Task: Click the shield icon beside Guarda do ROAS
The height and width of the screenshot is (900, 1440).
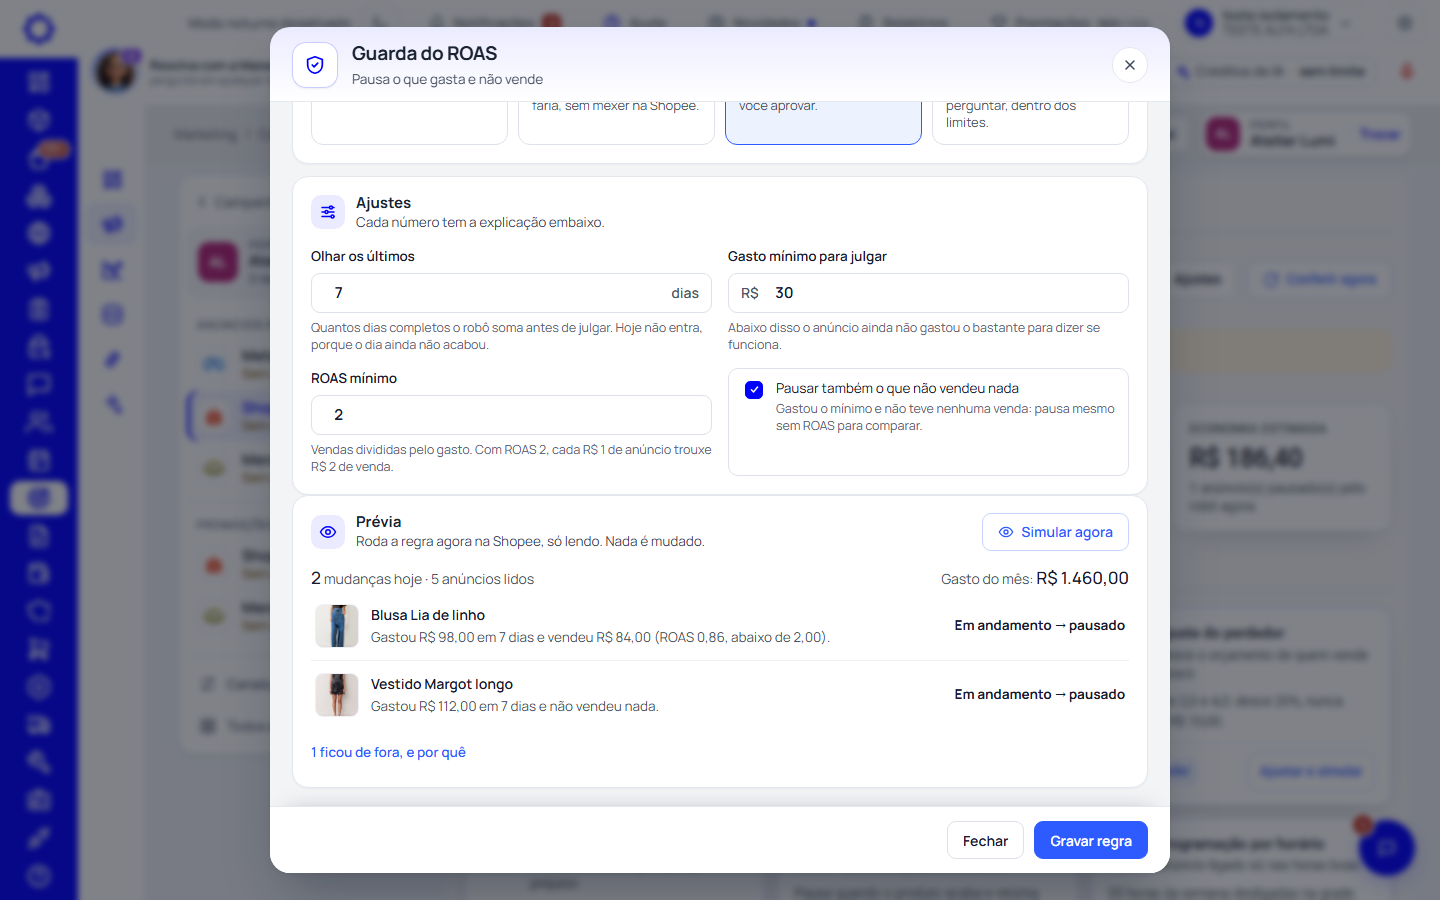Action: (x=315, y=65)
